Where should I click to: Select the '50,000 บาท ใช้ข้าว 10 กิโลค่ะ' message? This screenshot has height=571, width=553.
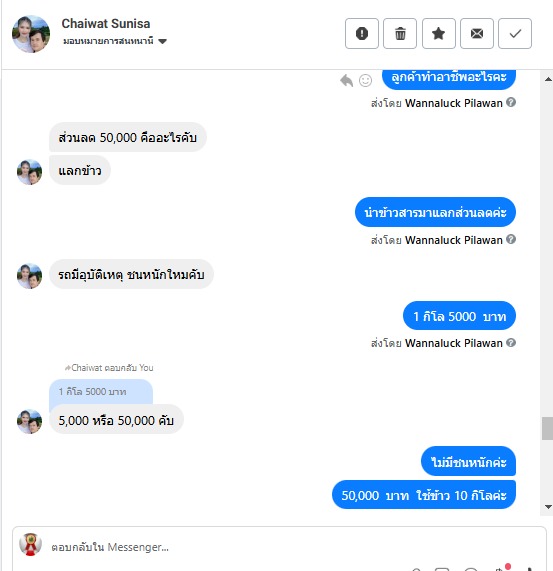tap(424, 495)
